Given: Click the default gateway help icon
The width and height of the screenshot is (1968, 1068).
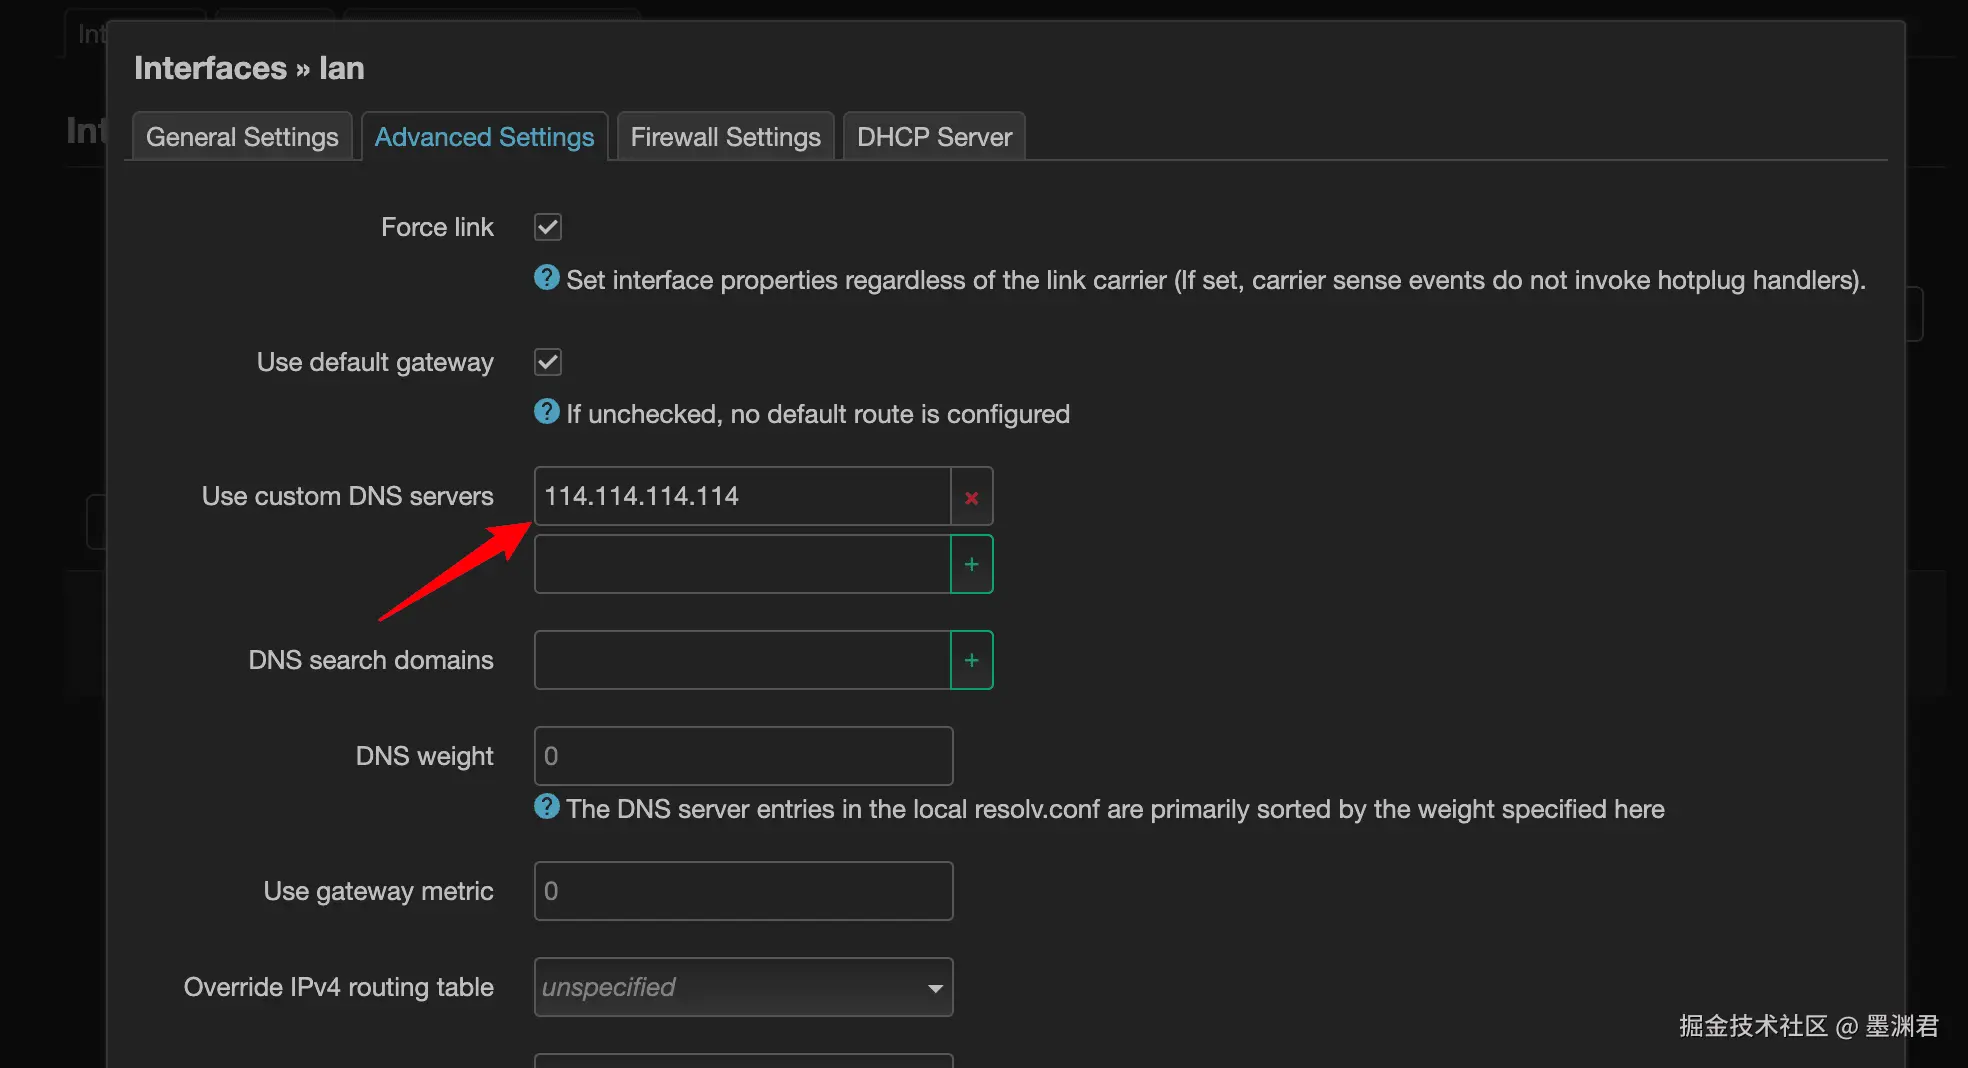Looking at the screenshot, I should click(x=546, y=411).
